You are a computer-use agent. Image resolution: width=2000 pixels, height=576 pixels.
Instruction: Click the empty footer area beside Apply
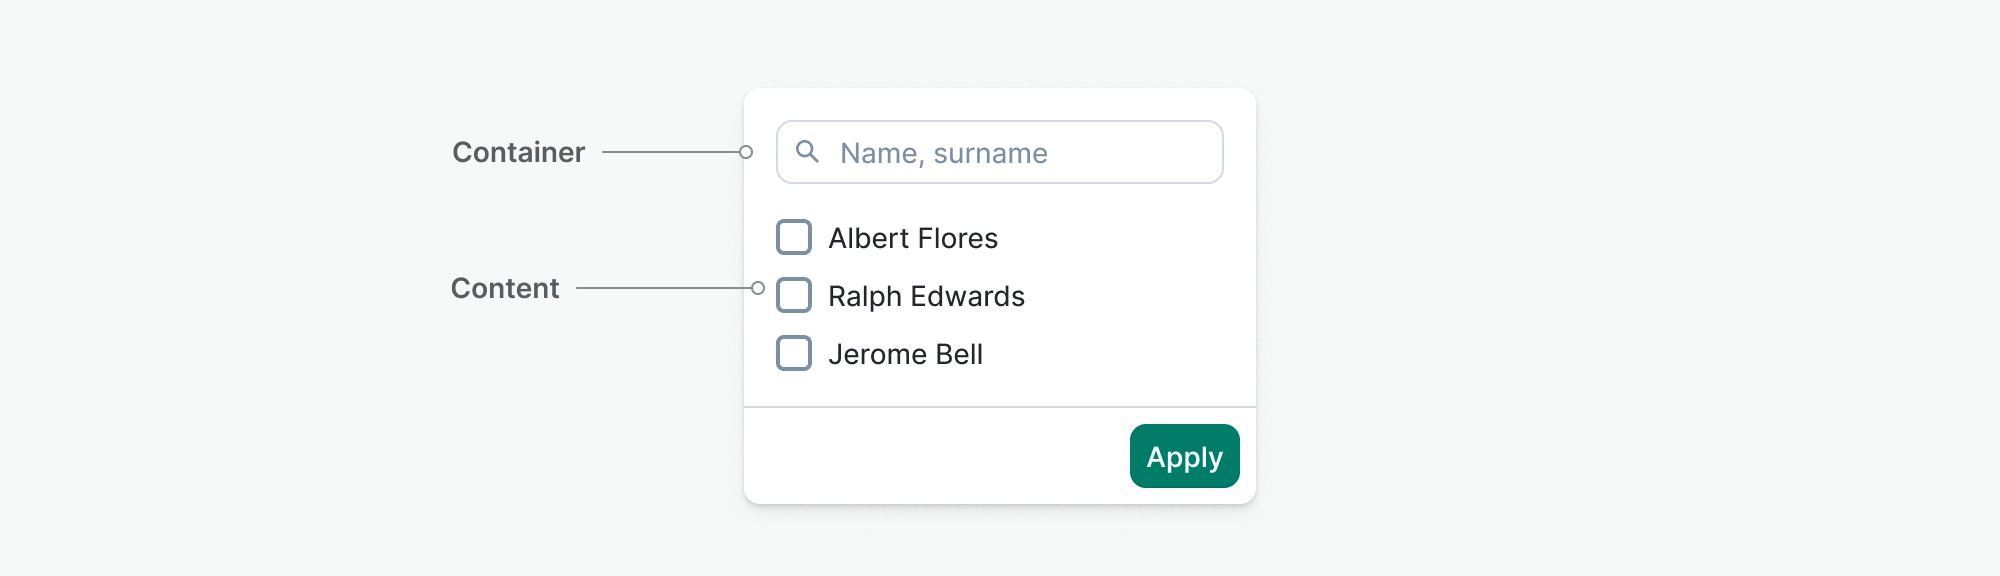(x=930, y=456)
